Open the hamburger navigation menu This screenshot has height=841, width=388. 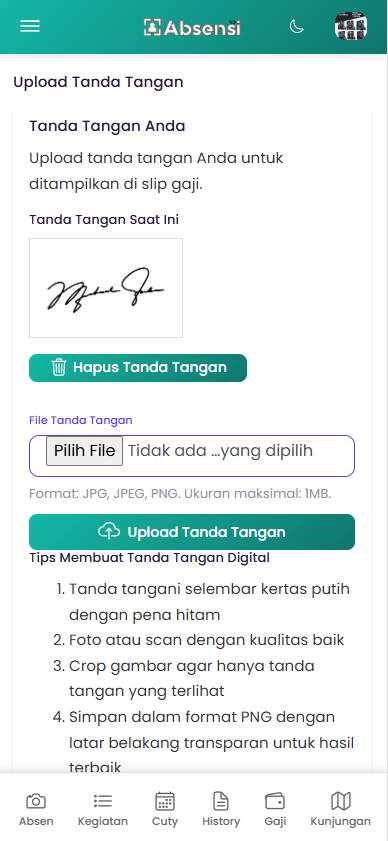click(x=30, y=26)
